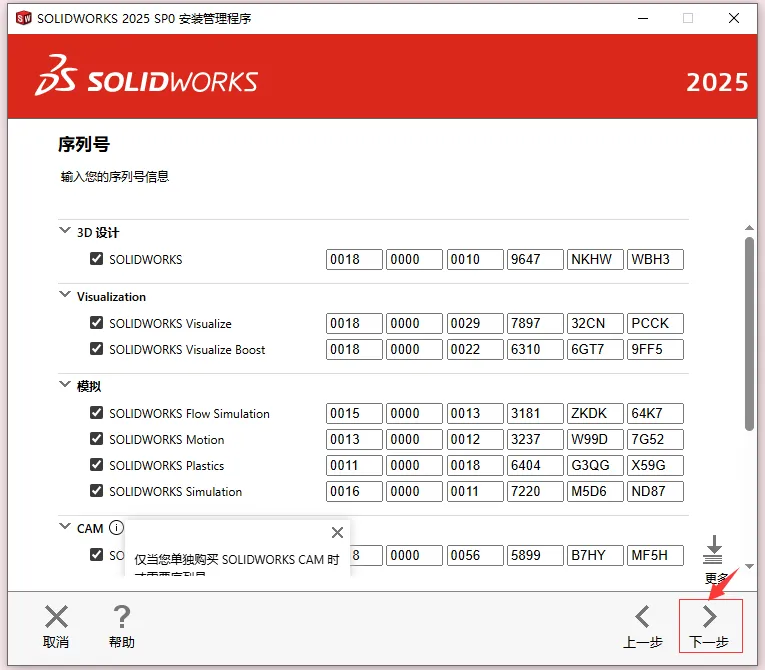765x670 pixels.
Task: Click the Cancel X button
Action: point(56,627)
